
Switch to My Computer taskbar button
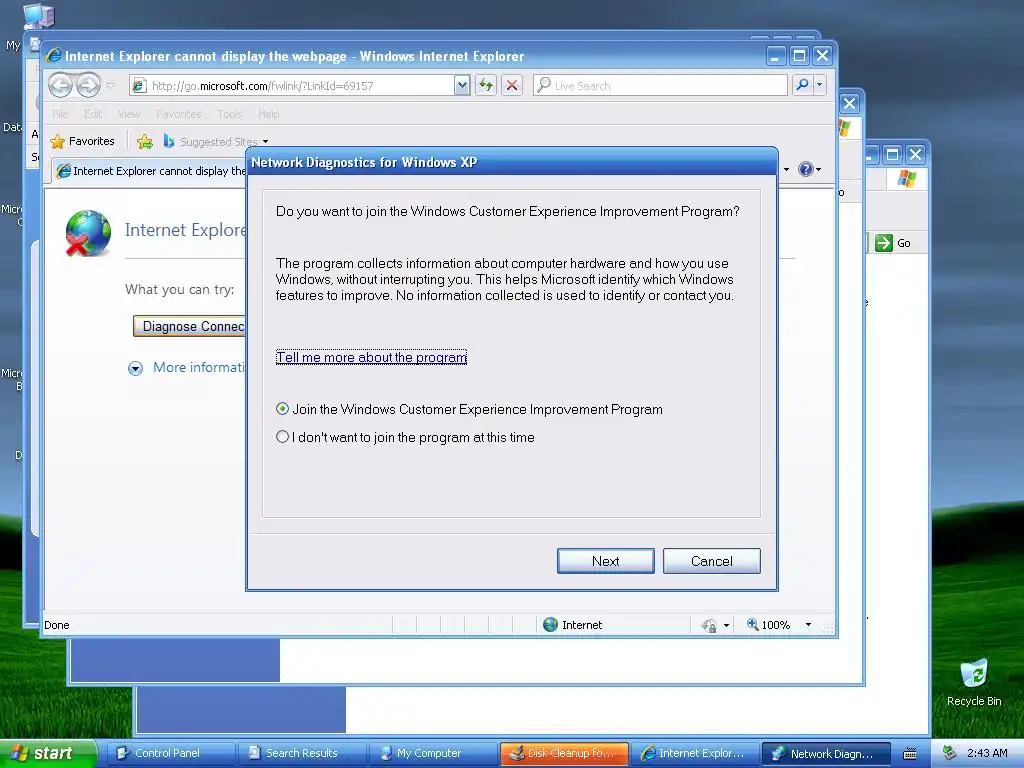pyautogui.click(x=432, y=753)
